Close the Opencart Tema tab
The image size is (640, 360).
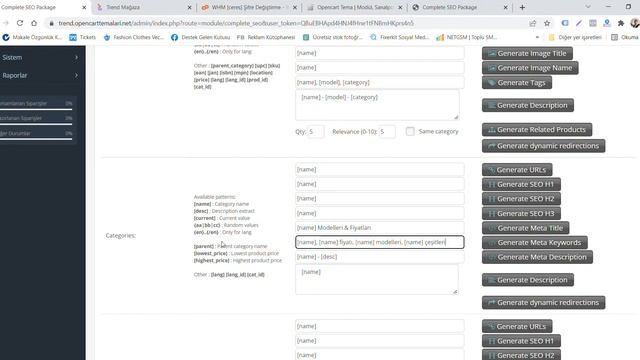[400, 7]
